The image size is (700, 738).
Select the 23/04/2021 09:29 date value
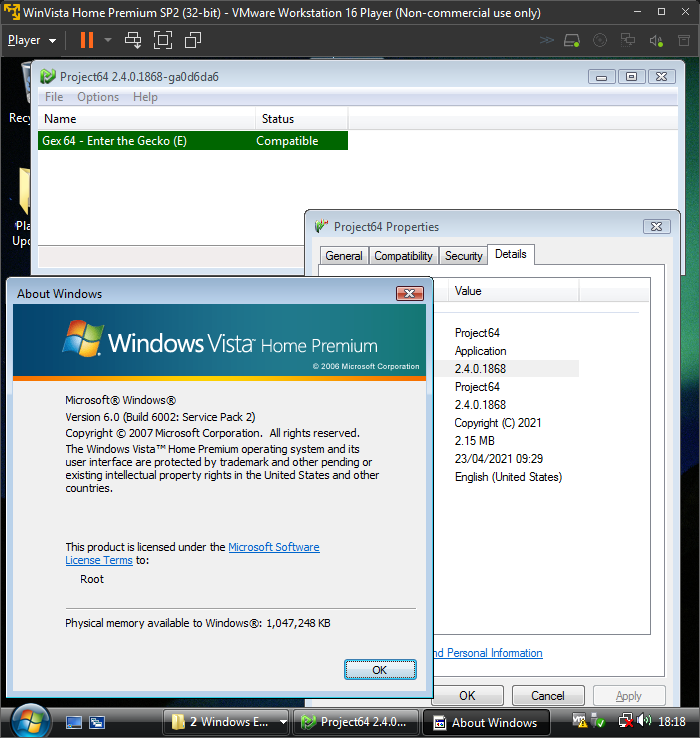pos(499,458)
